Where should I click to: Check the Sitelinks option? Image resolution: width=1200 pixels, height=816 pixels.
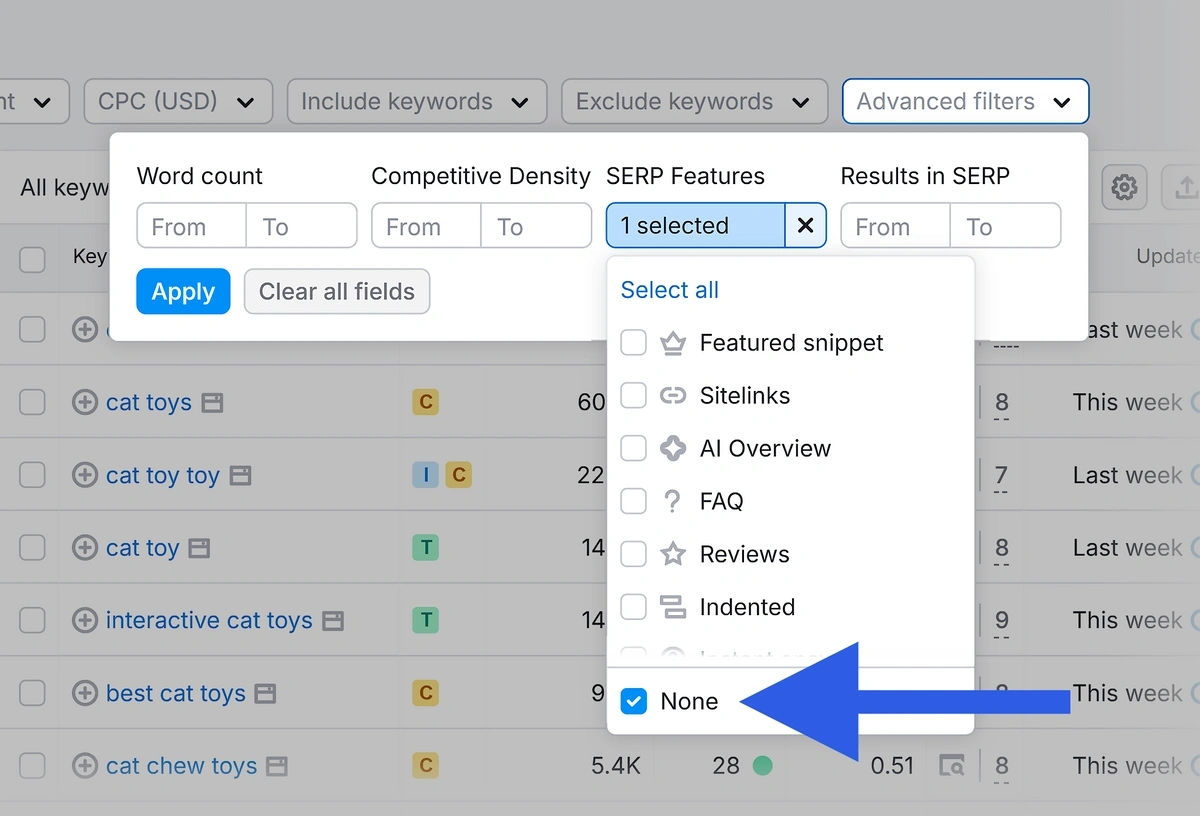click(x=634, y=396)
